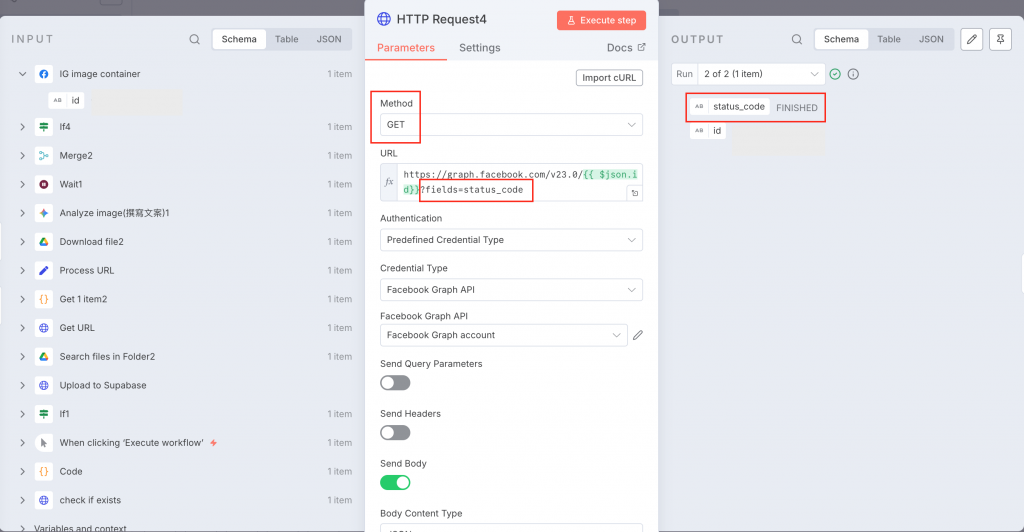
Task: Click the Wait1 node icon
Action: pyautogui.click(x=44, y=184)
